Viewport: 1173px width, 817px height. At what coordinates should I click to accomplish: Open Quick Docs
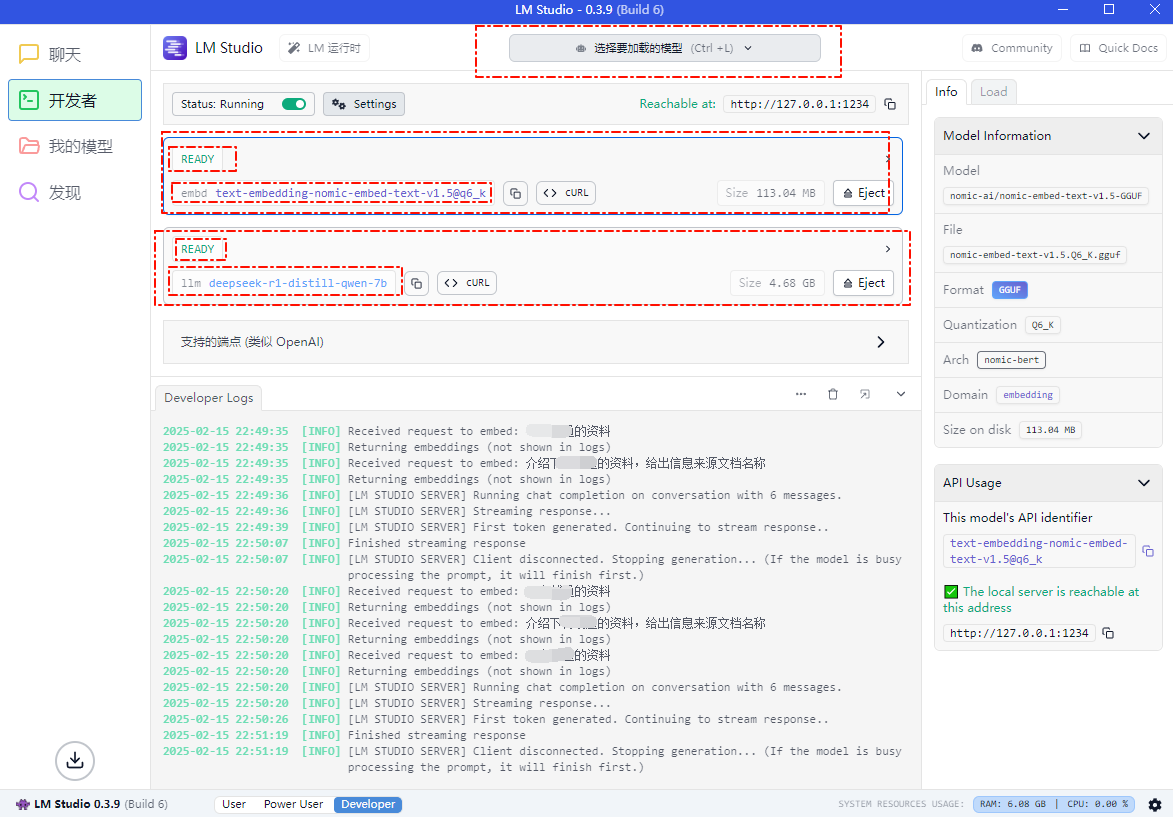tap(1118, 48)
